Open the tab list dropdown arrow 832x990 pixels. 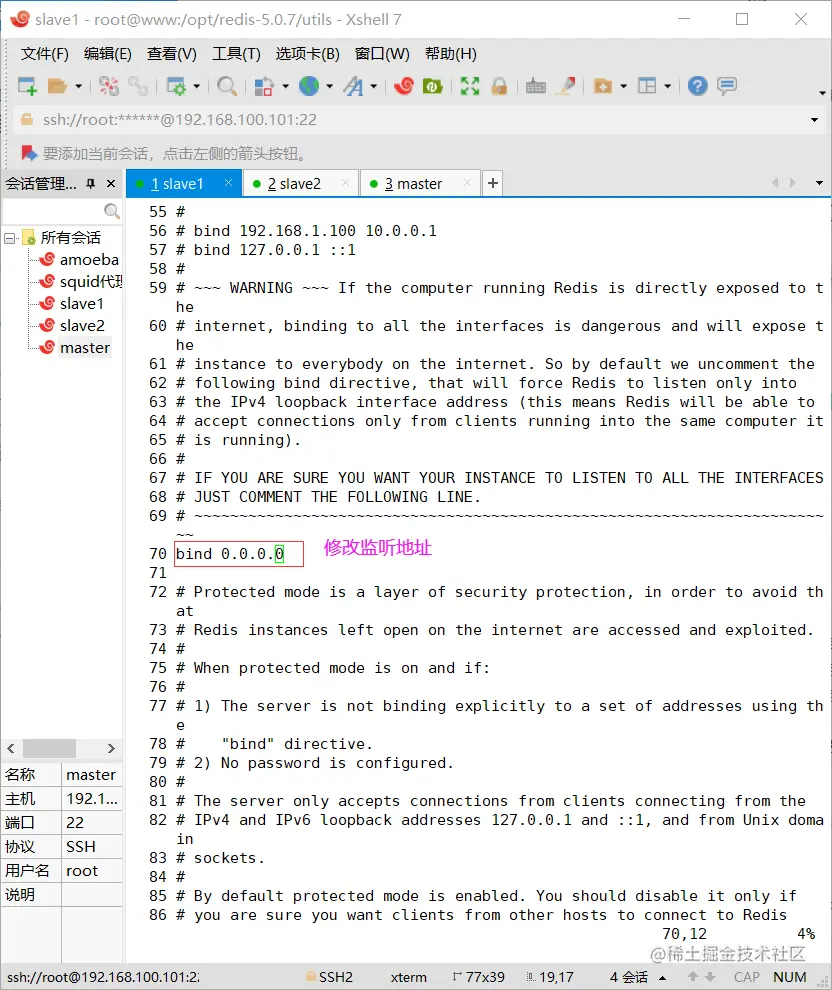click(x=819, y=183)
